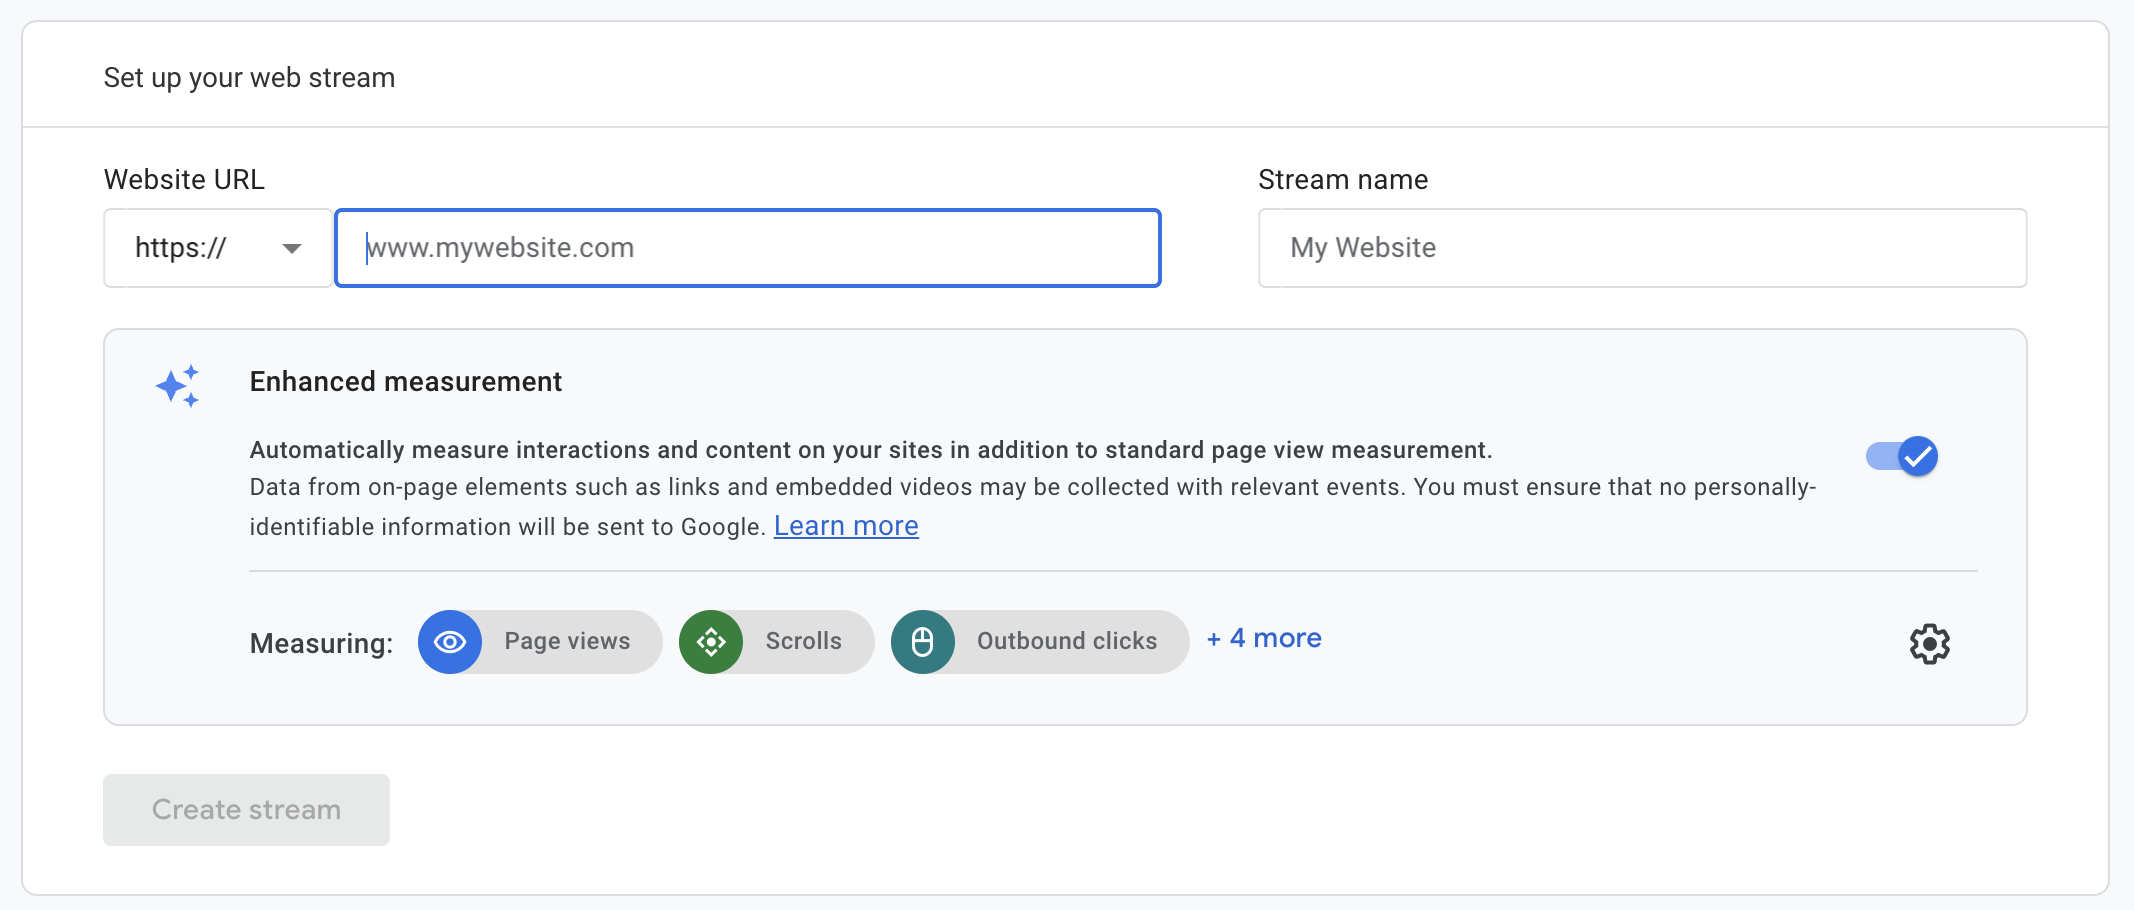Open the Learn more link
Viewport: 2134px width, 910px height.
[x=846, y=526]
